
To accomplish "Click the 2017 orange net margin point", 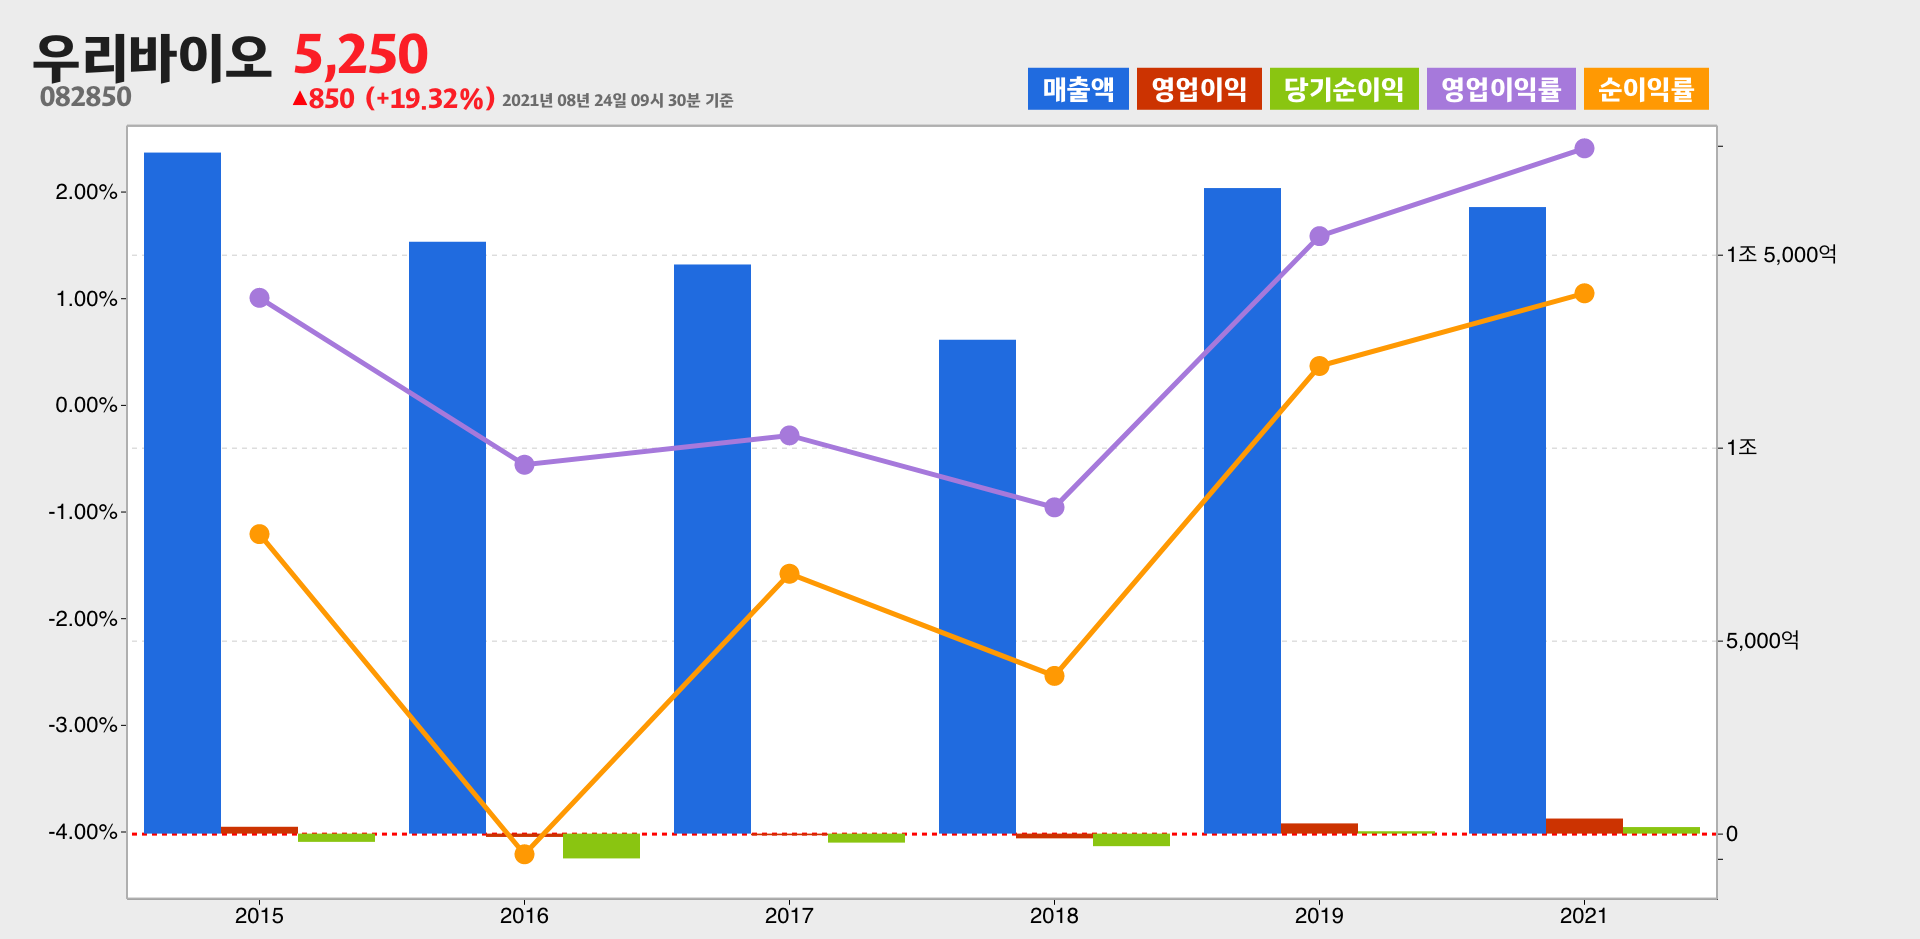I will [789, 573].
